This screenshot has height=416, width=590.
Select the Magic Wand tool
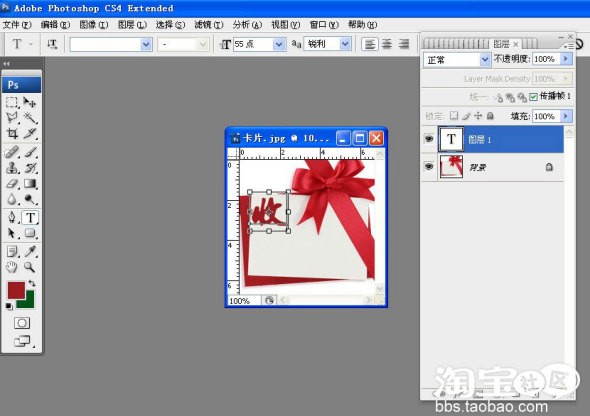coord(30,118)
